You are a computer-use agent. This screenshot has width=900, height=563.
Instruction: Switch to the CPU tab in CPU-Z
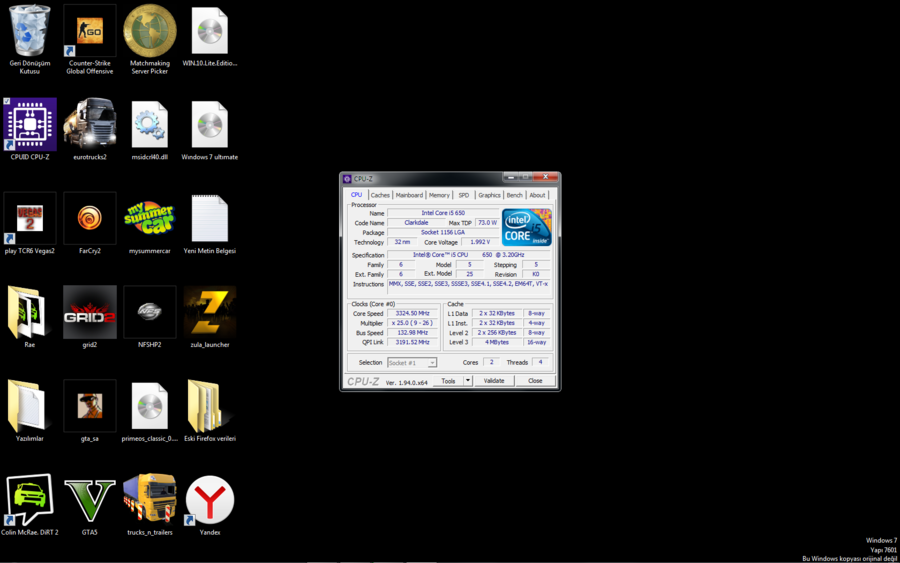pos(356,195)
